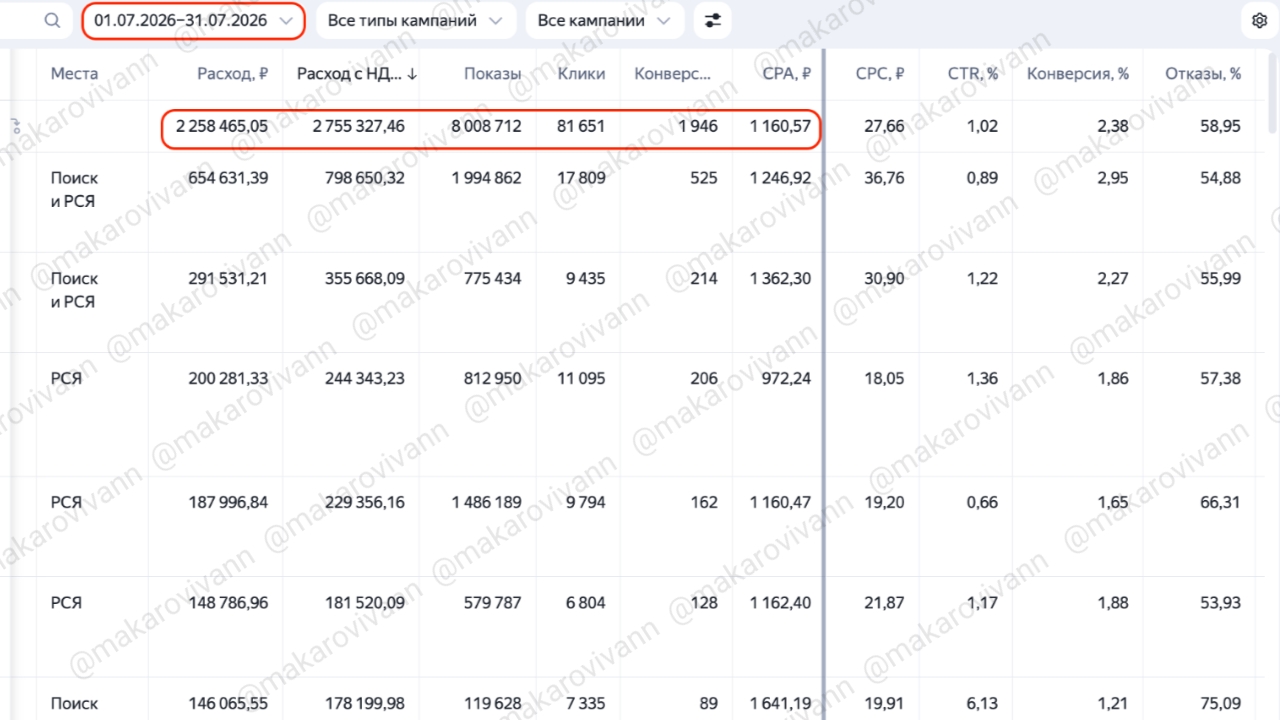This screenshot has height=720, width=1280.
Task: Click the Конверсия, % column header
Action: (1078, 73)
